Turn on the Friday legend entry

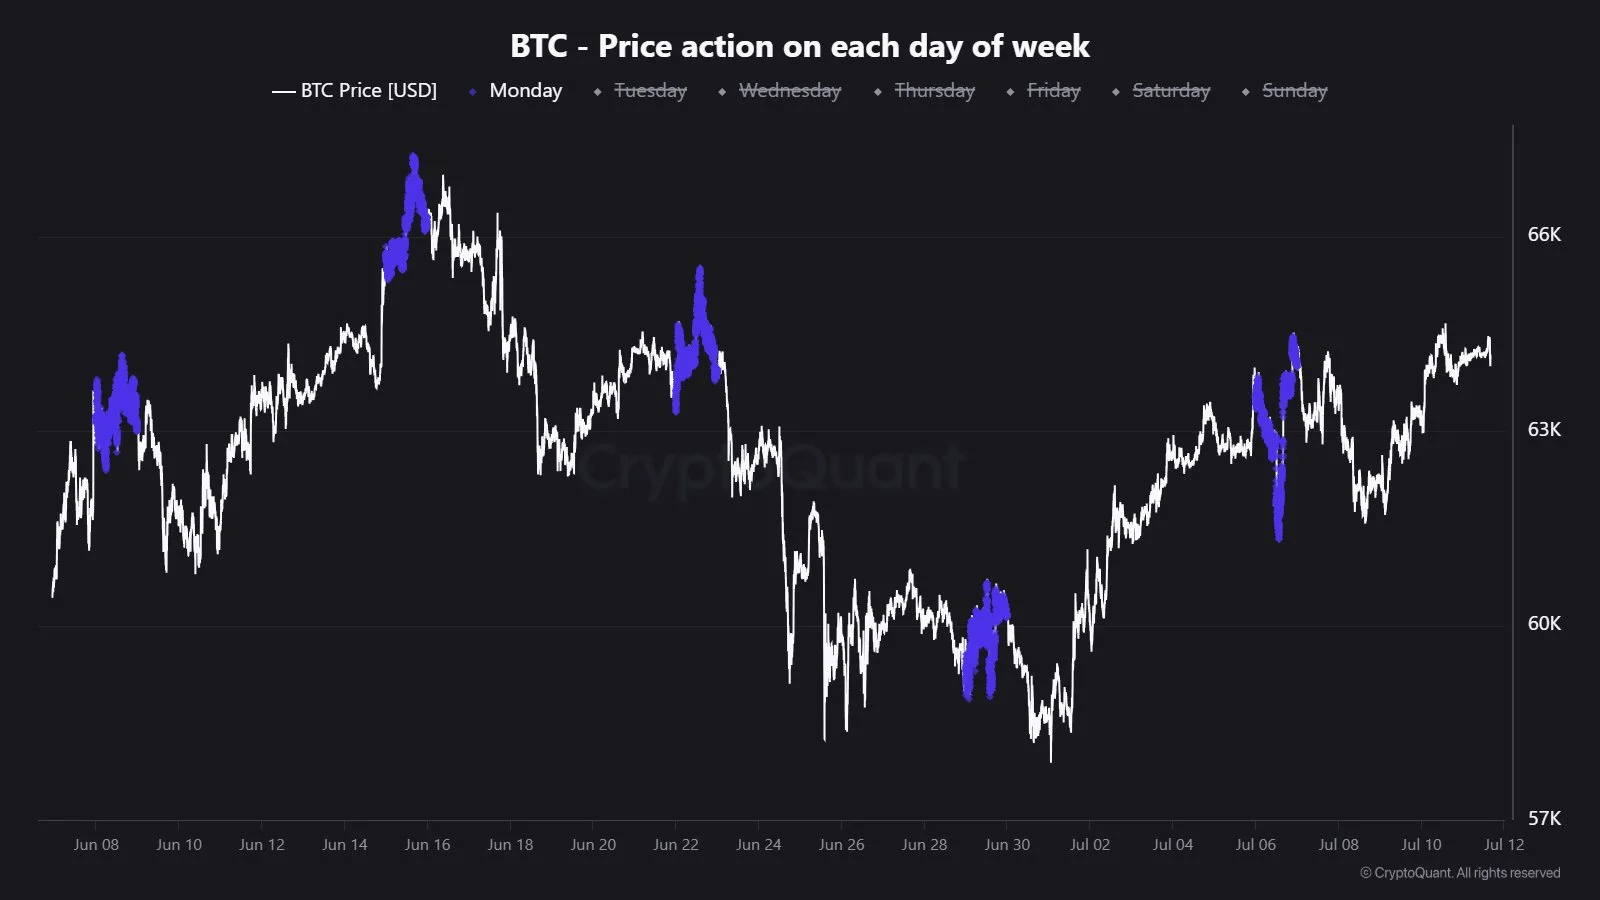1044,91
